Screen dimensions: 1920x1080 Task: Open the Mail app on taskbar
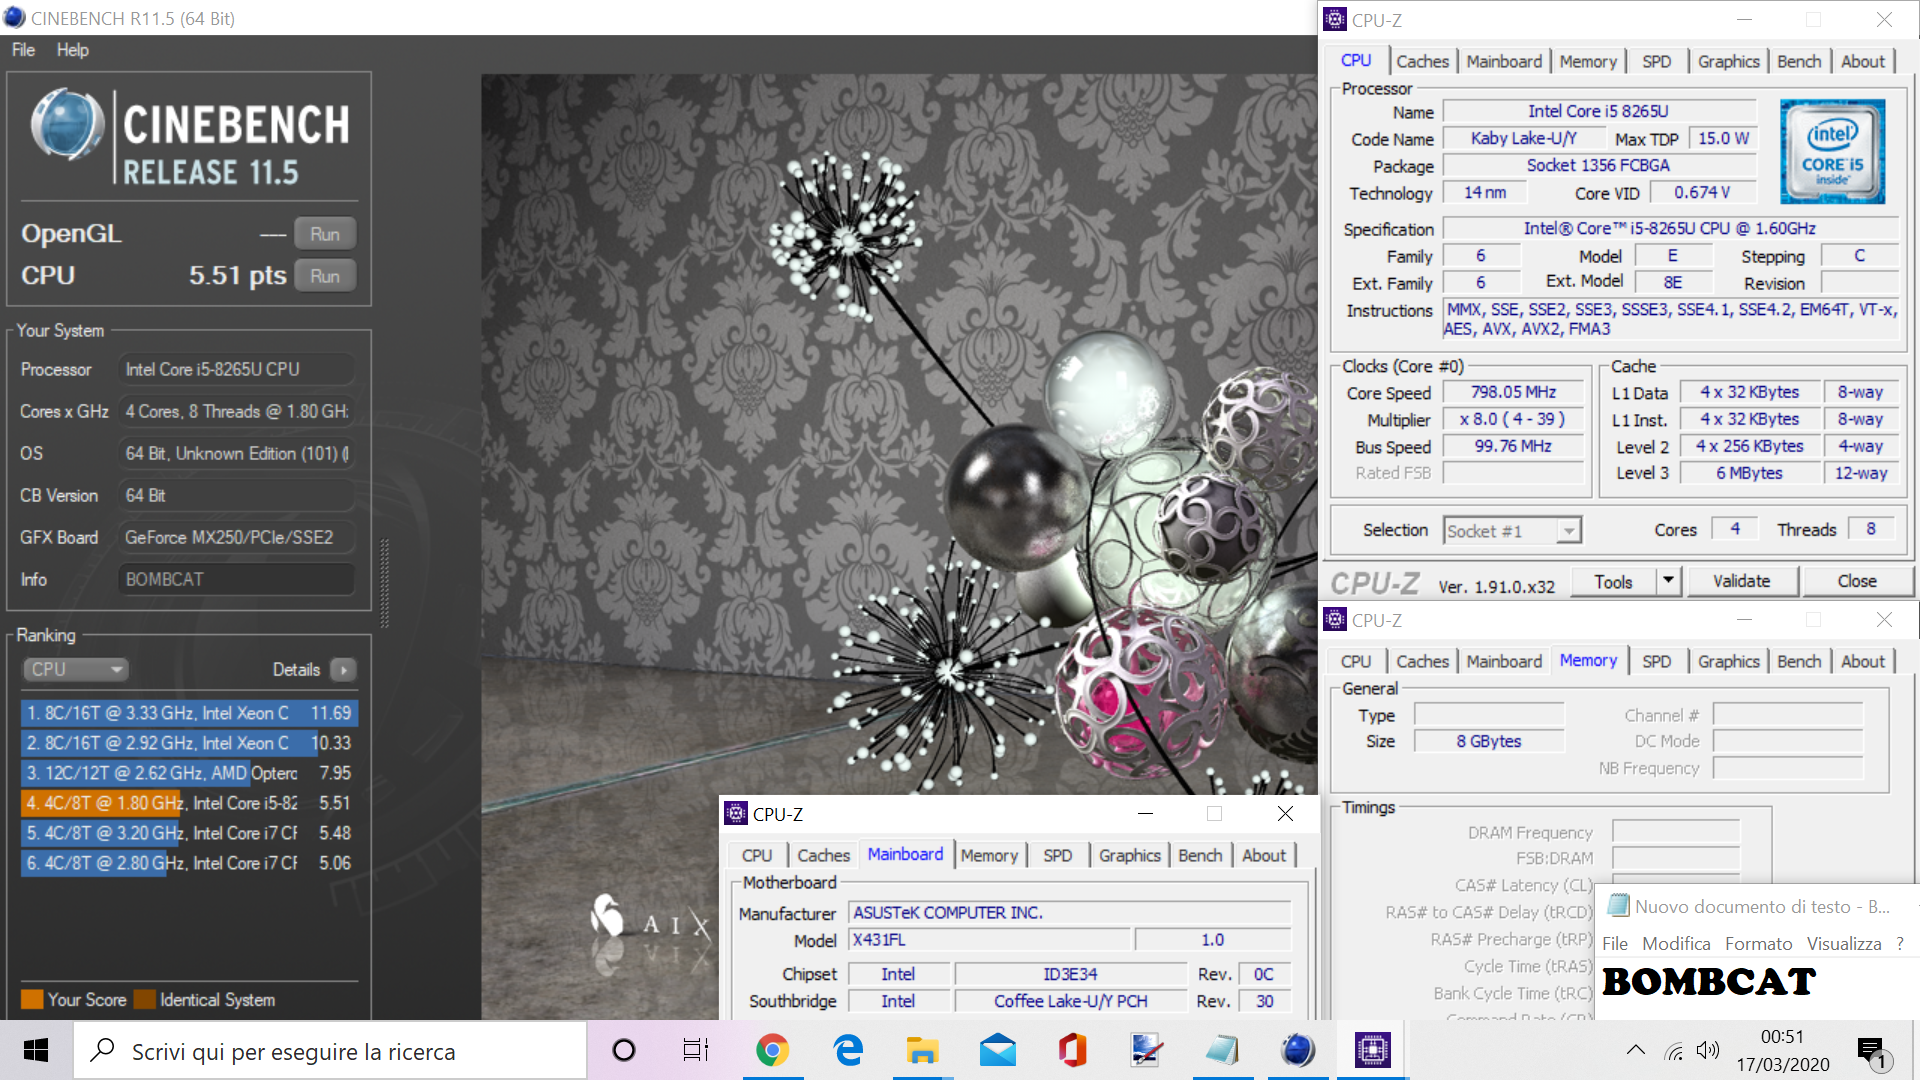(x=998, y=1050)
